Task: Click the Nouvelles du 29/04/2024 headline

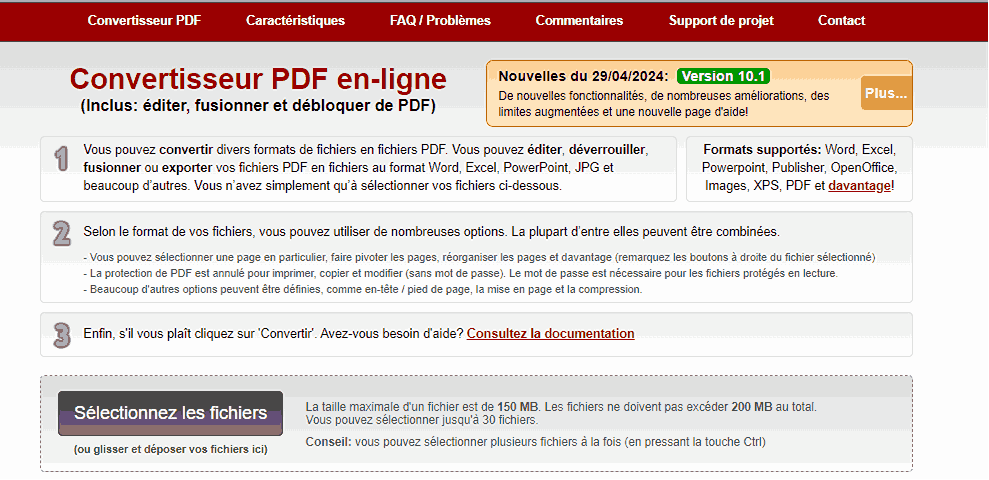Action: [583, 76]
